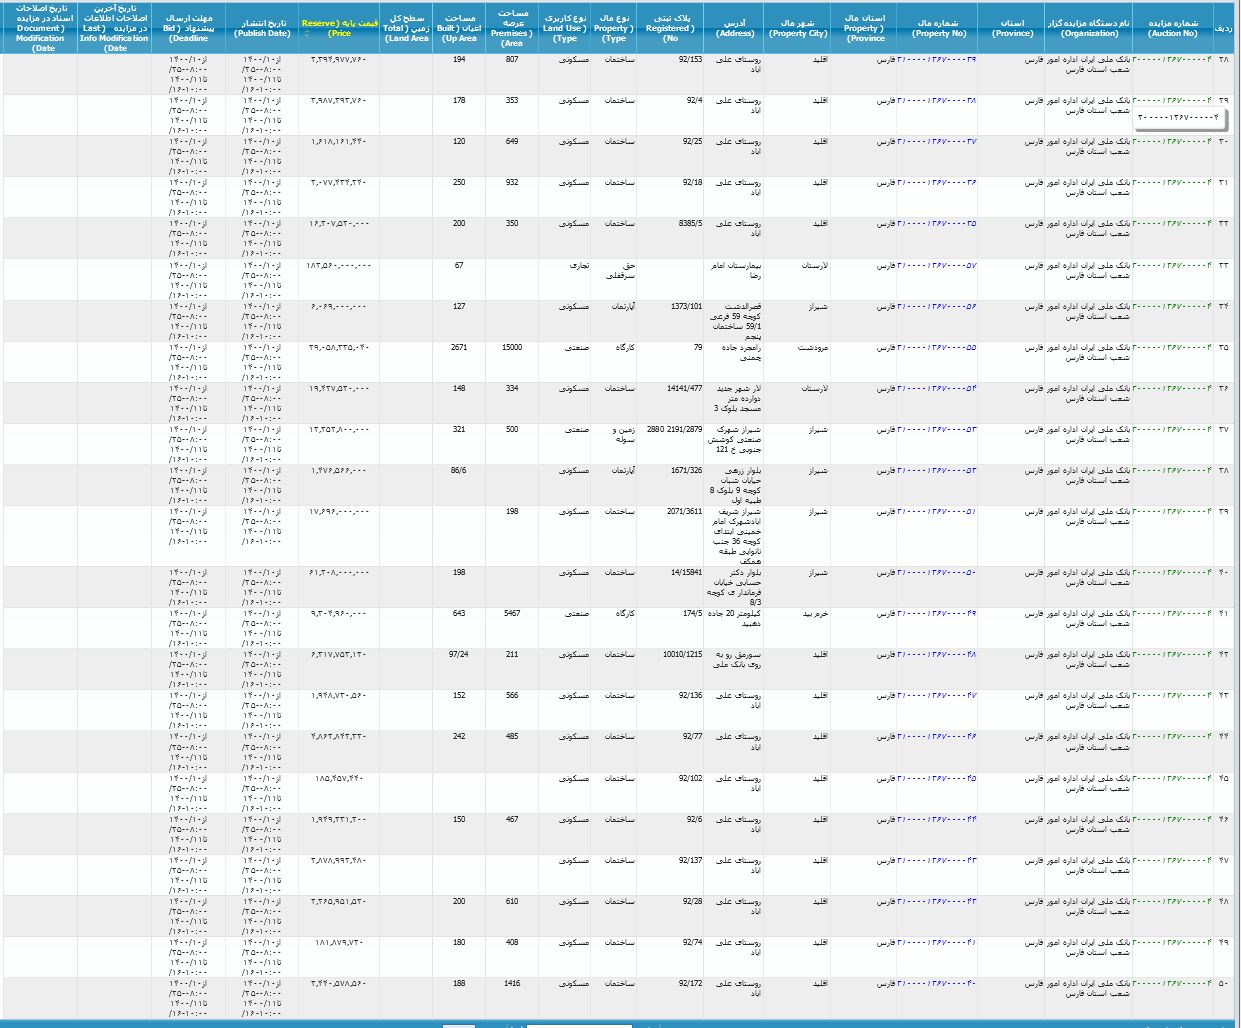This screenshot has height=1028, width=1241.
Task: Click the Built Up Area column header
Action: point(459,28)
